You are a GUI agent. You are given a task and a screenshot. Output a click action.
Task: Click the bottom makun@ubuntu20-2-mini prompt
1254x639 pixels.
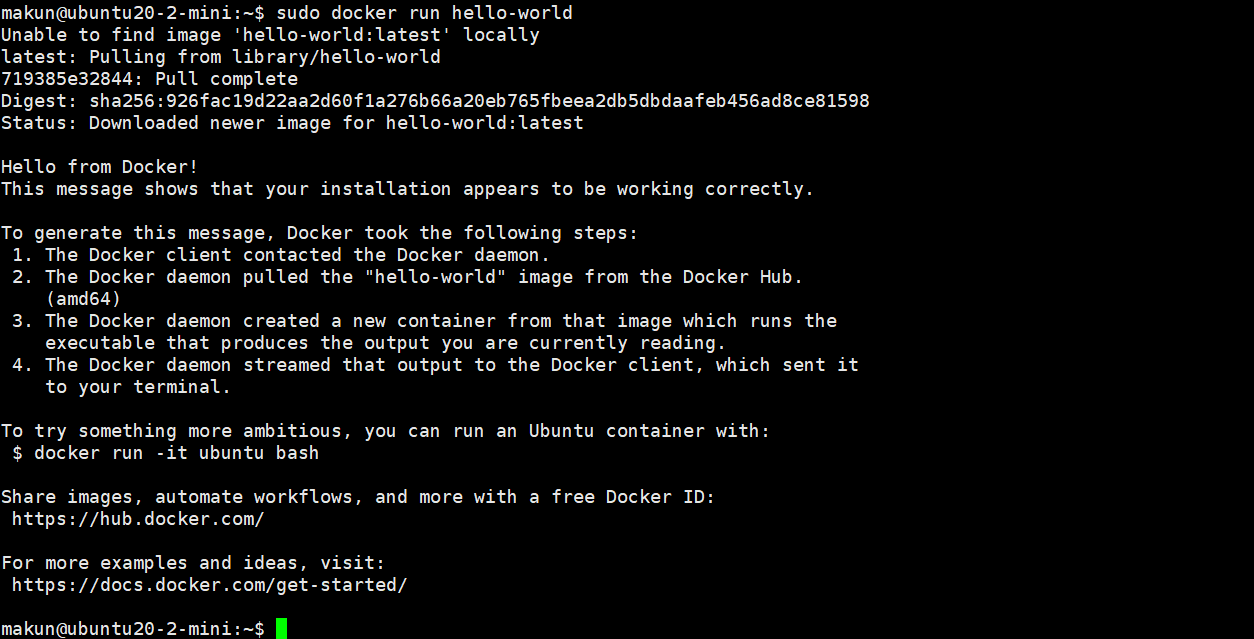(x=133, y=629)
